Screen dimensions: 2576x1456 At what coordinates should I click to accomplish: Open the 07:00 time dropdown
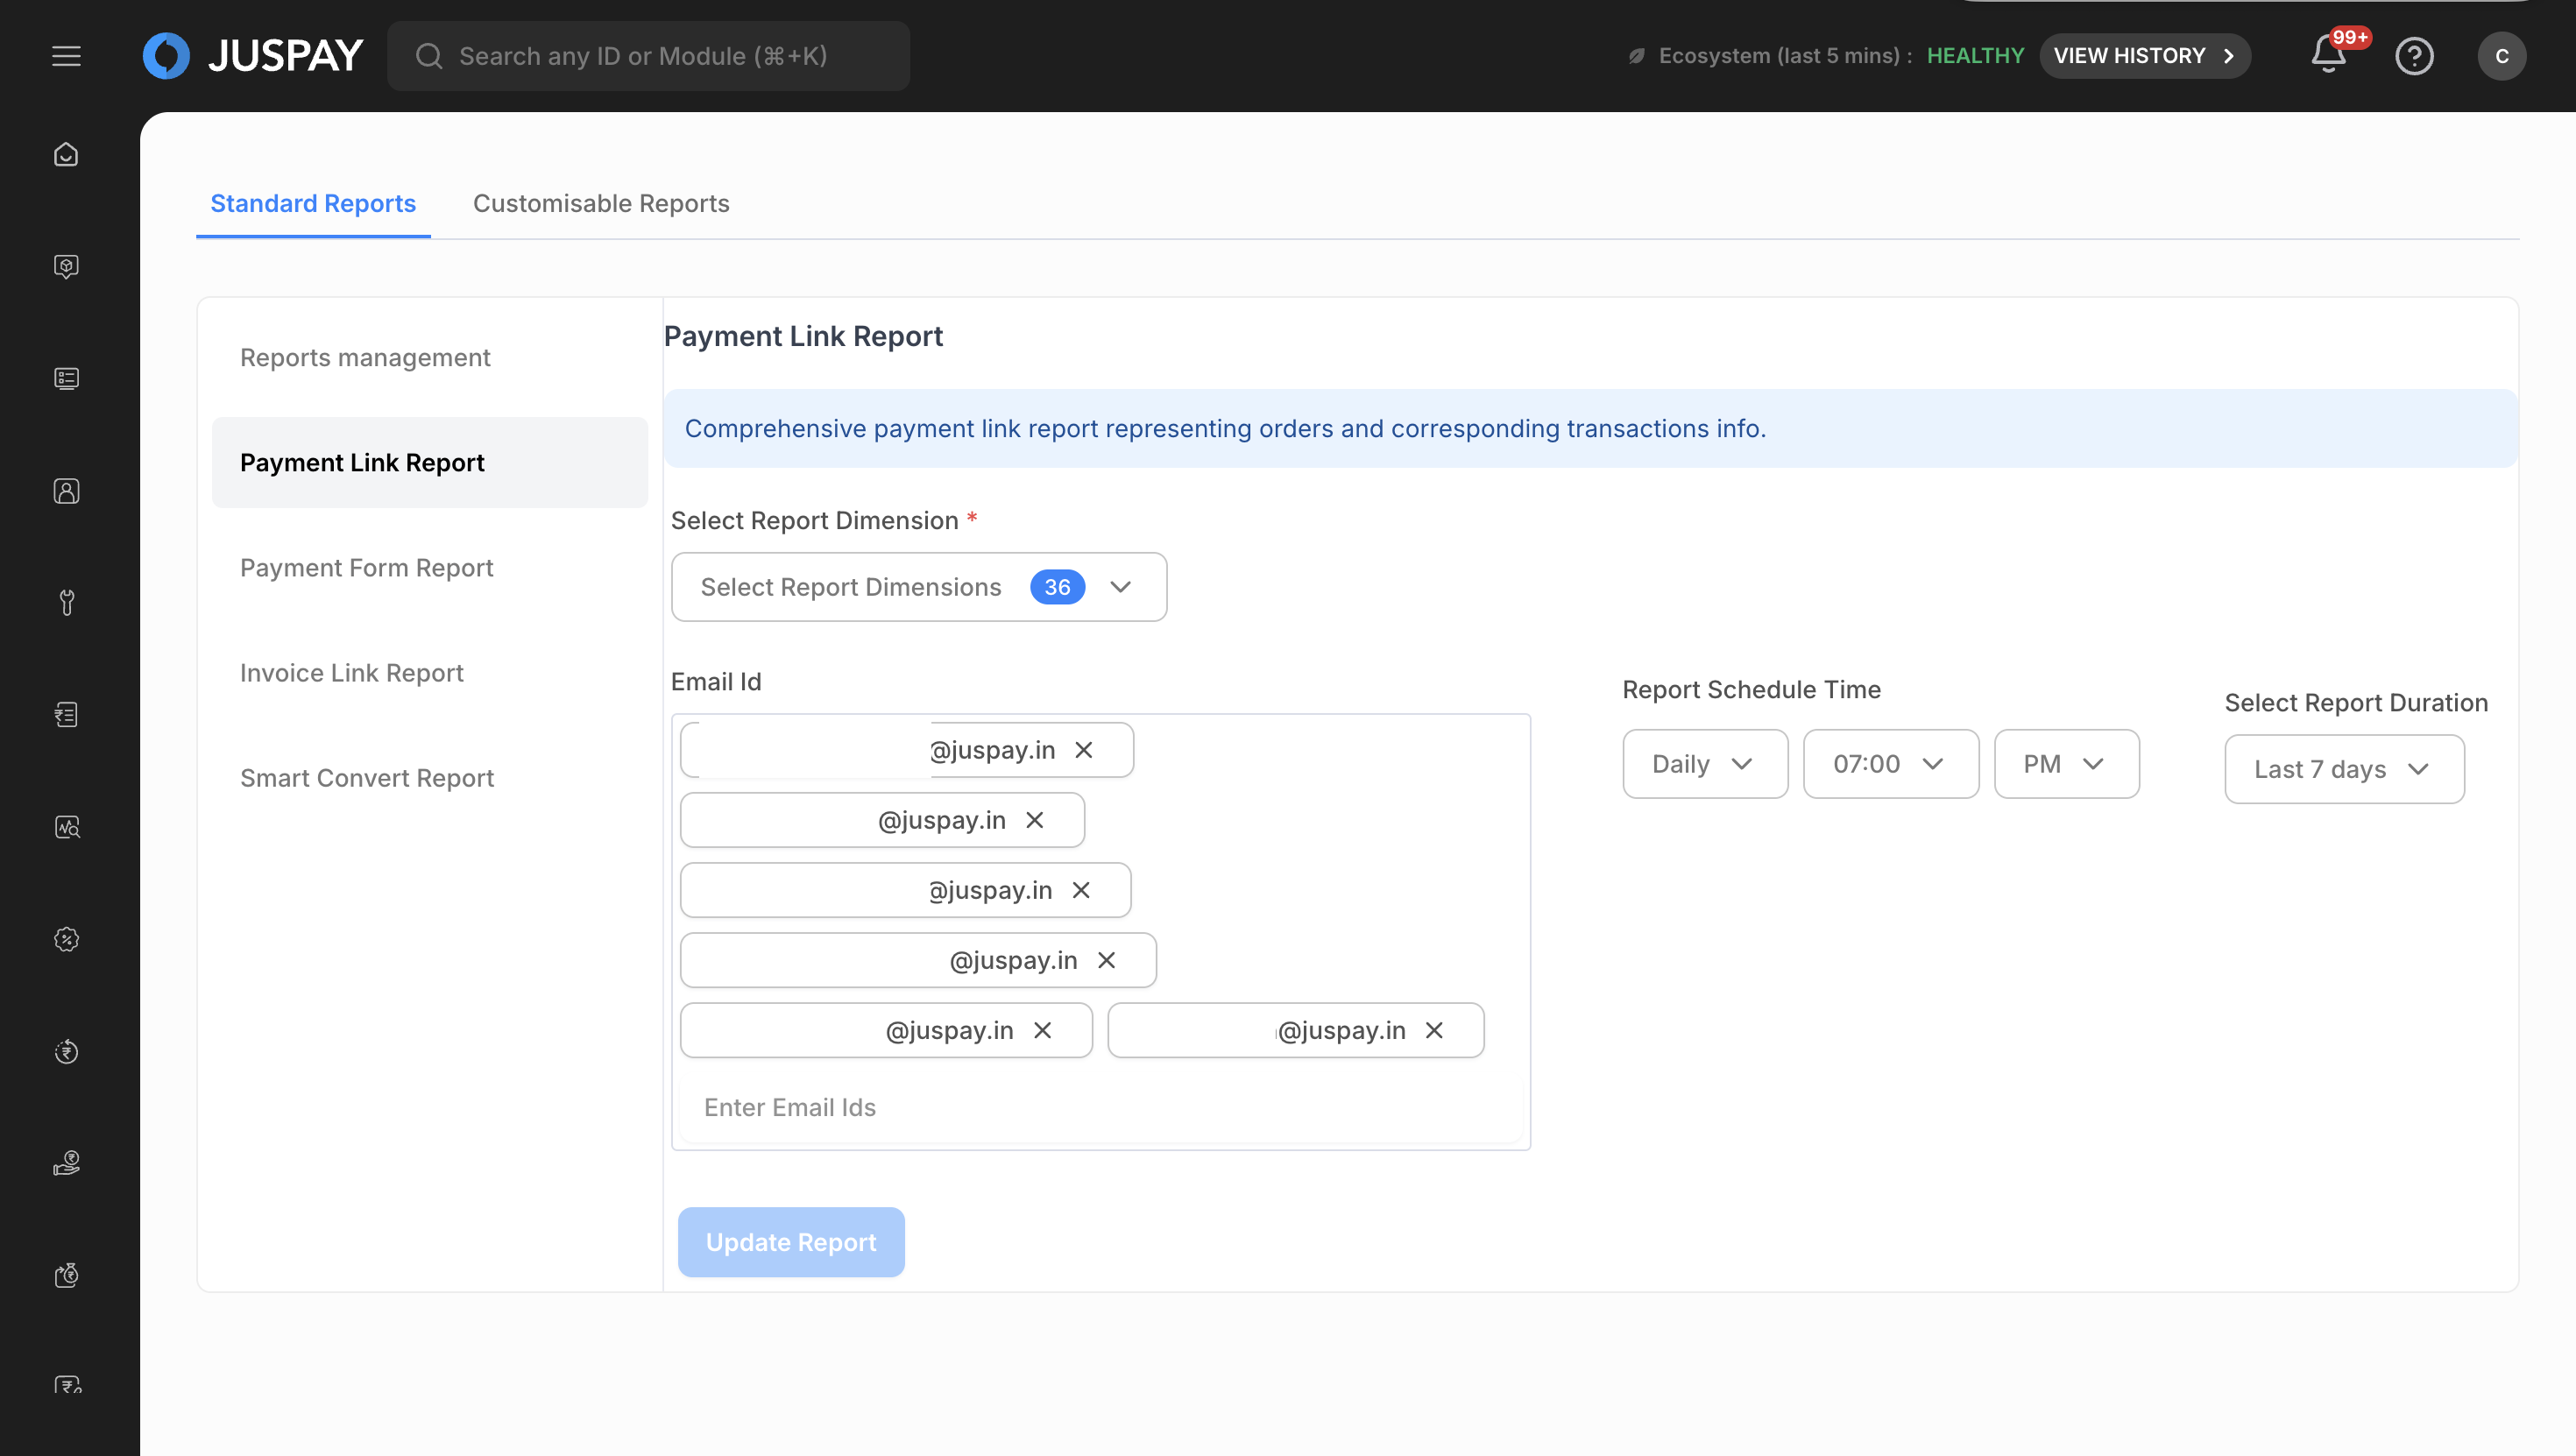tap(1889, 764)
